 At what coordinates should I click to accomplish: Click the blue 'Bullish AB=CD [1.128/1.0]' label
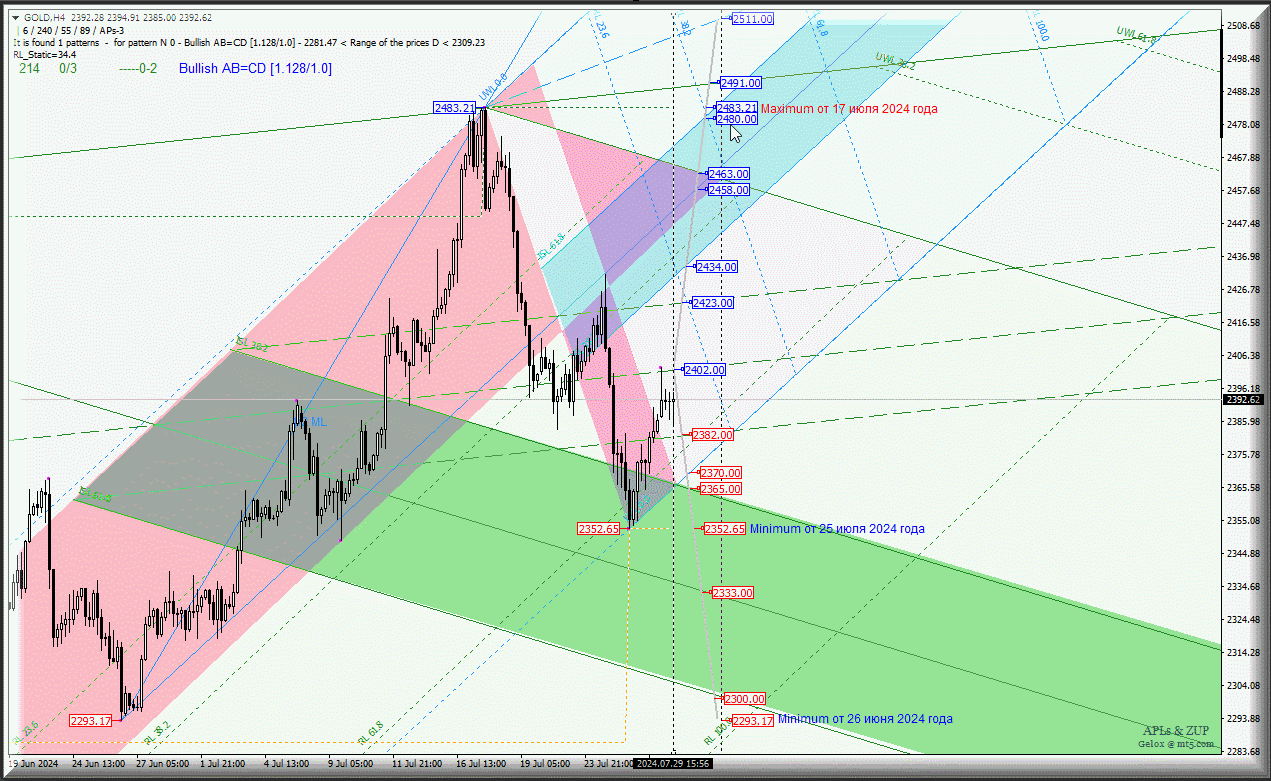[x=255, y=68]
